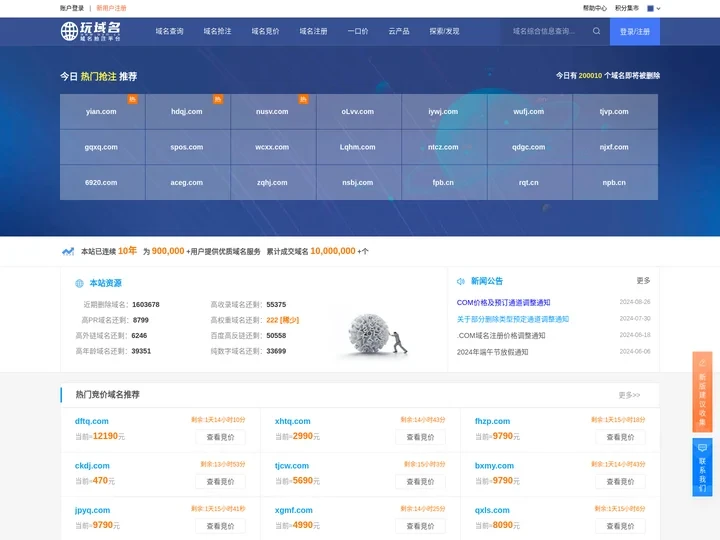720x540 pixels.
Task: Click the 200010 deleting domains count
Action: pyautogui.click(x=590, y=76)
